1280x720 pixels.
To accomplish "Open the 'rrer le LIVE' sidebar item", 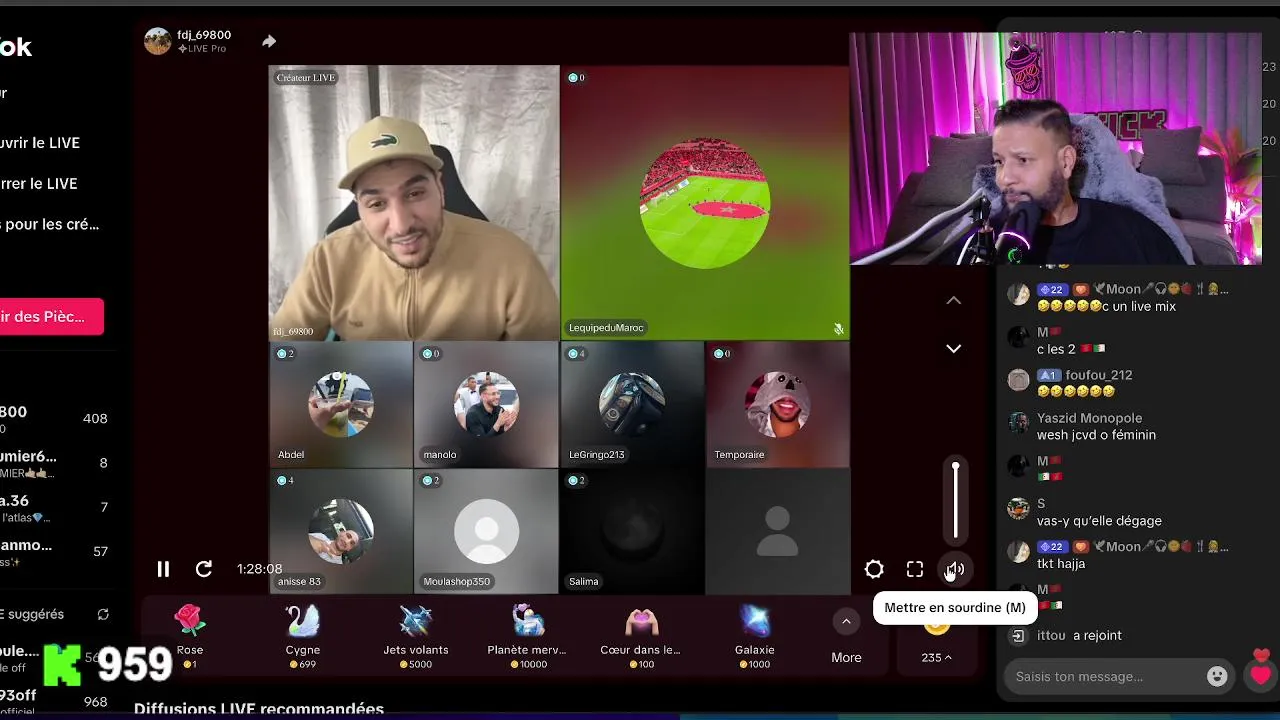I will click(38, 184).
